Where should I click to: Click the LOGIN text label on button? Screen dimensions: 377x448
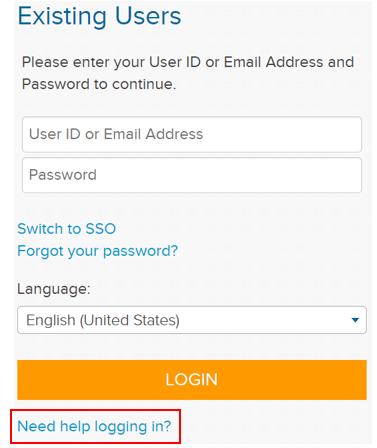(192, 380)
